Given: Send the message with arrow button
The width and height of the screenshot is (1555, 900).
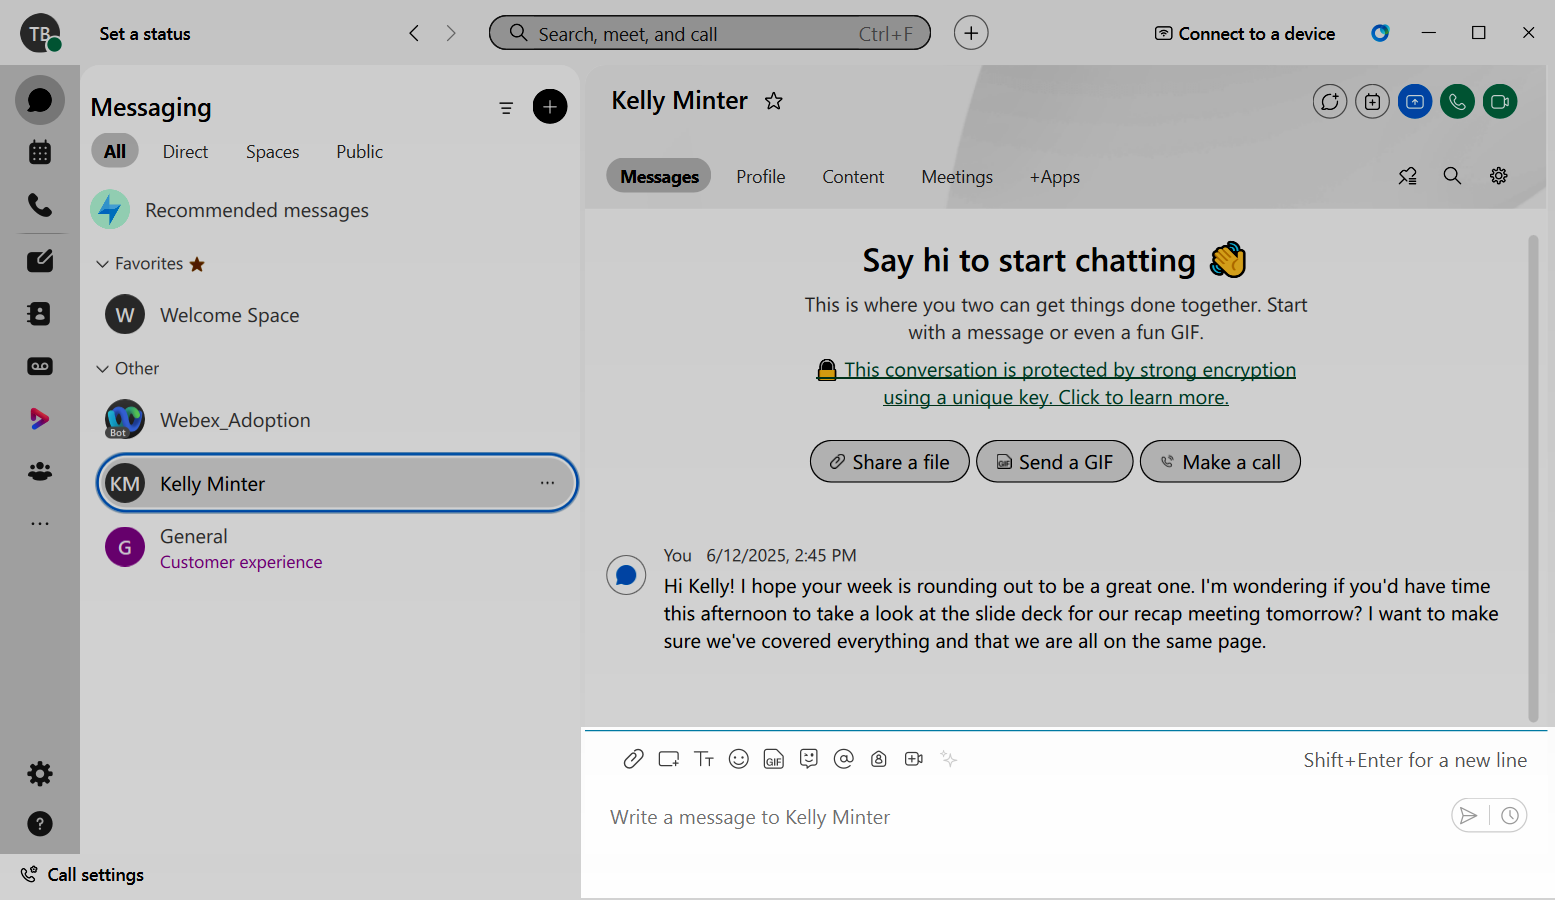Looking at the screenshot, I should click(x=1468, y=816).
